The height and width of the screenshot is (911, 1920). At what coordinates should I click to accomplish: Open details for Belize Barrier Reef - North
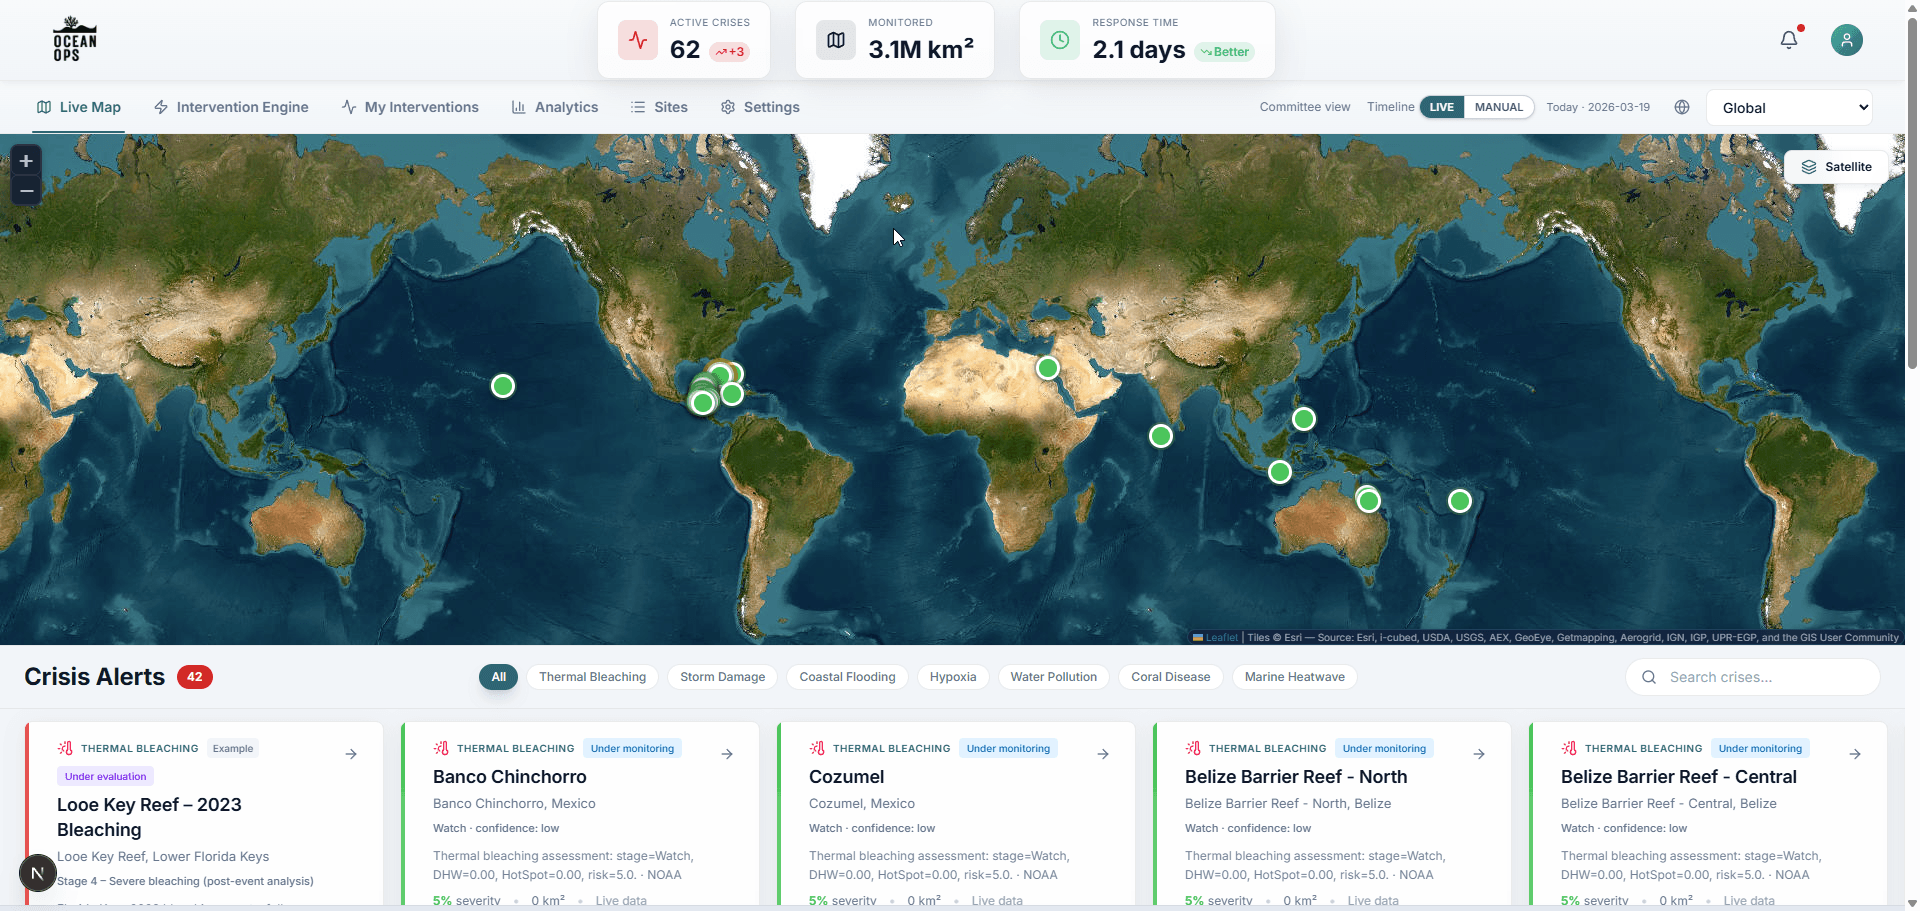tap(1478, 754)
